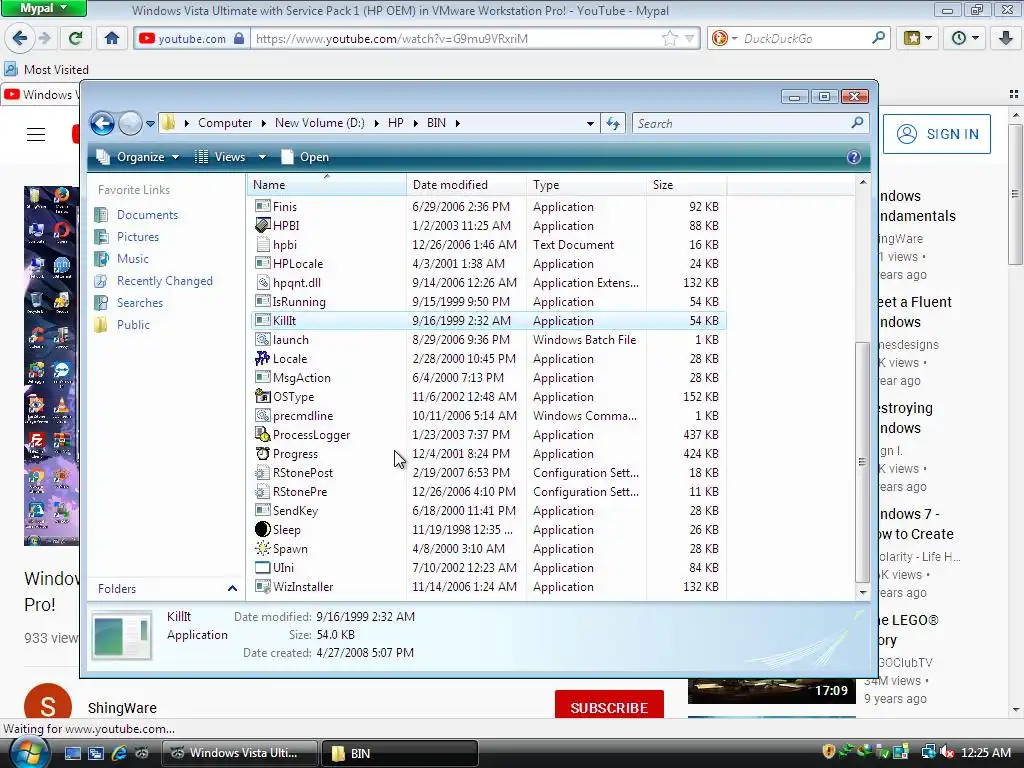Screen dimensions: 1024x768
Task: Click the bookmark star in the URL bar
Action: click(669, 39)
